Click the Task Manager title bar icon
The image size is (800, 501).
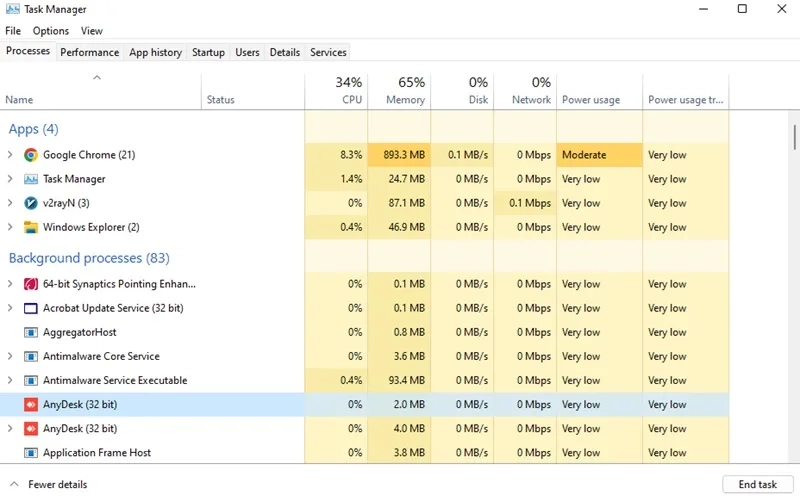12,9
